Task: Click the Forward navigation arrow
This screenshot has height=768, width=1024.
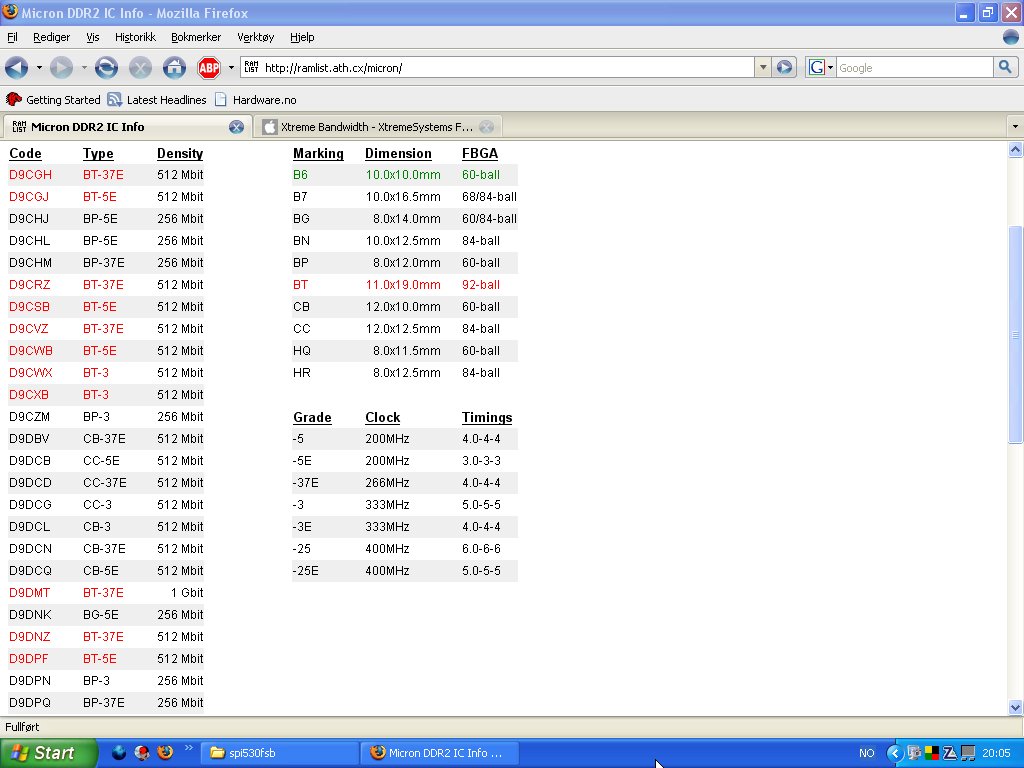Action: (x=61, y=67)
